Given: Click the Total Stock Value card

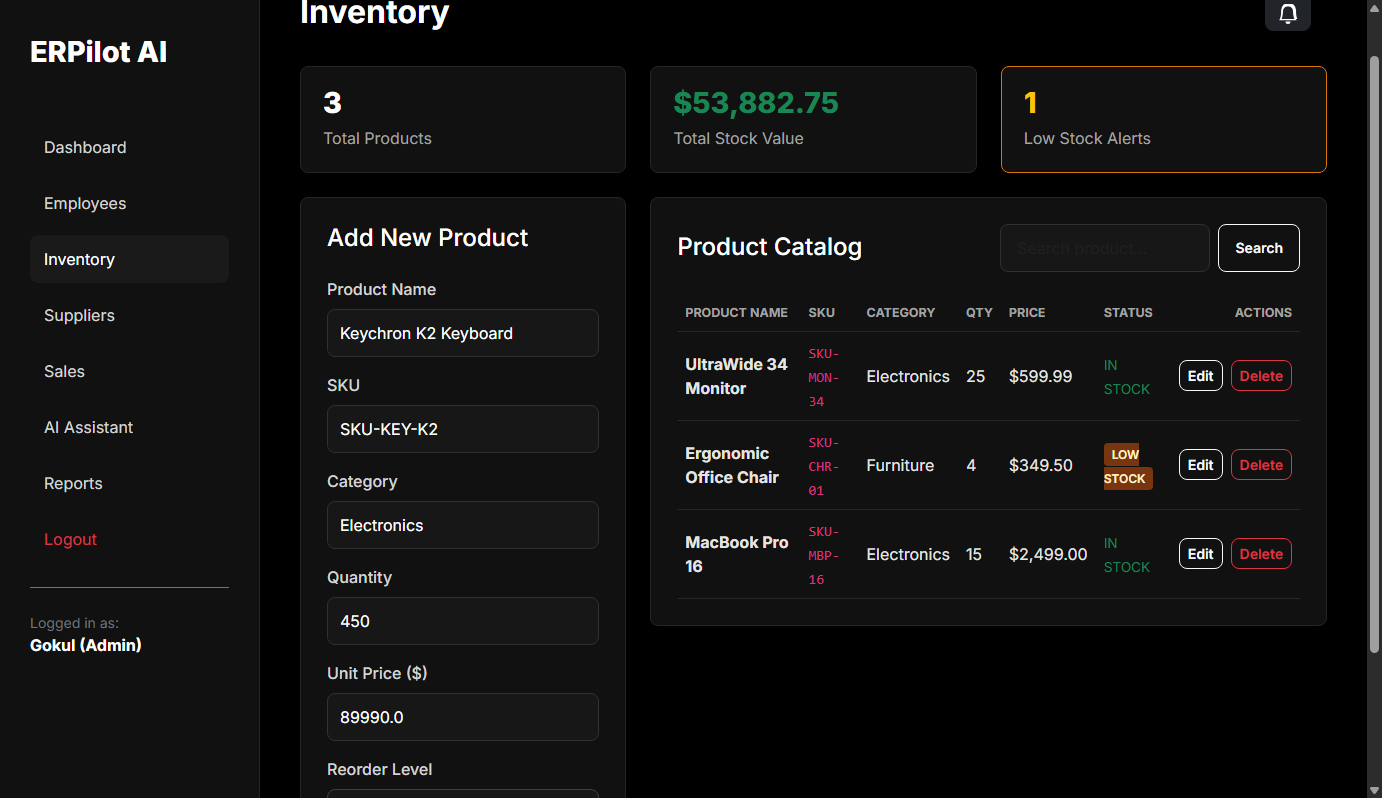Looking at the screenshot, I should pyautogui.click(x=813, y=120).
